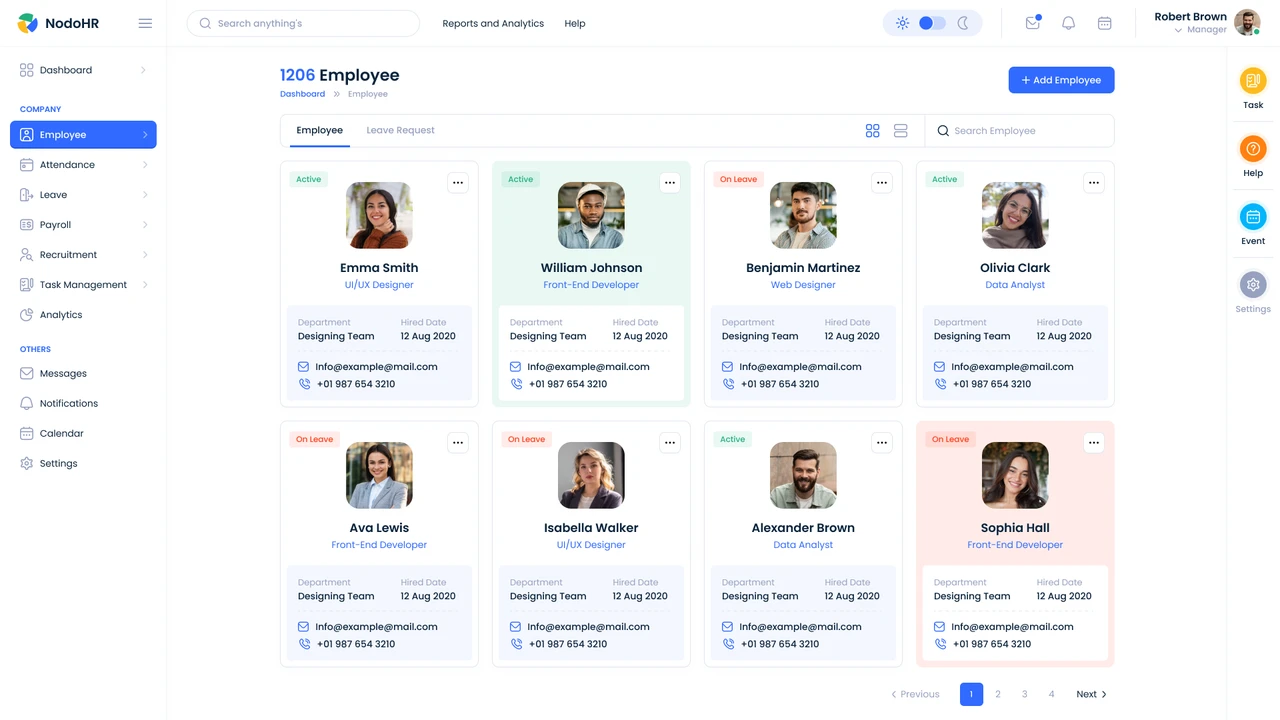Select the Employee tab
1280x720 pixels.
[x=320, y=131]
